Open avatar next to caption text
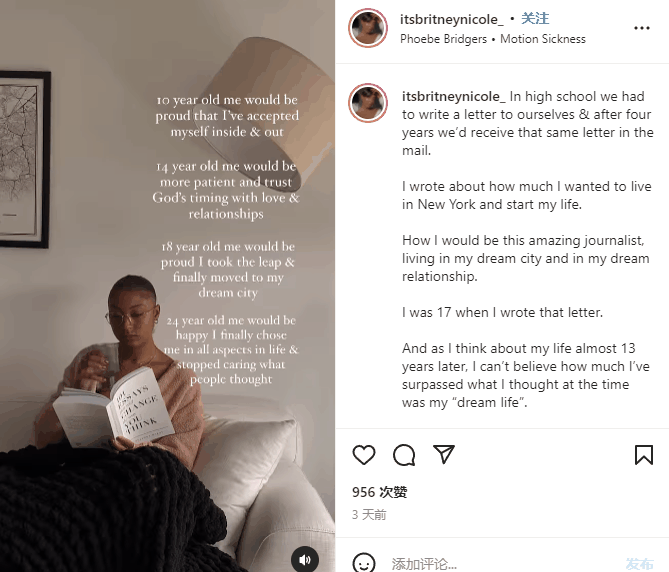669x572 pixels. 368,103
